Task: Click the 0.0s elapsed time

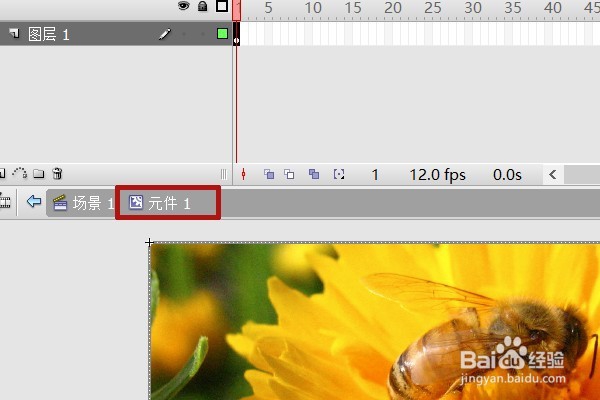Action: tap(507, 175)
